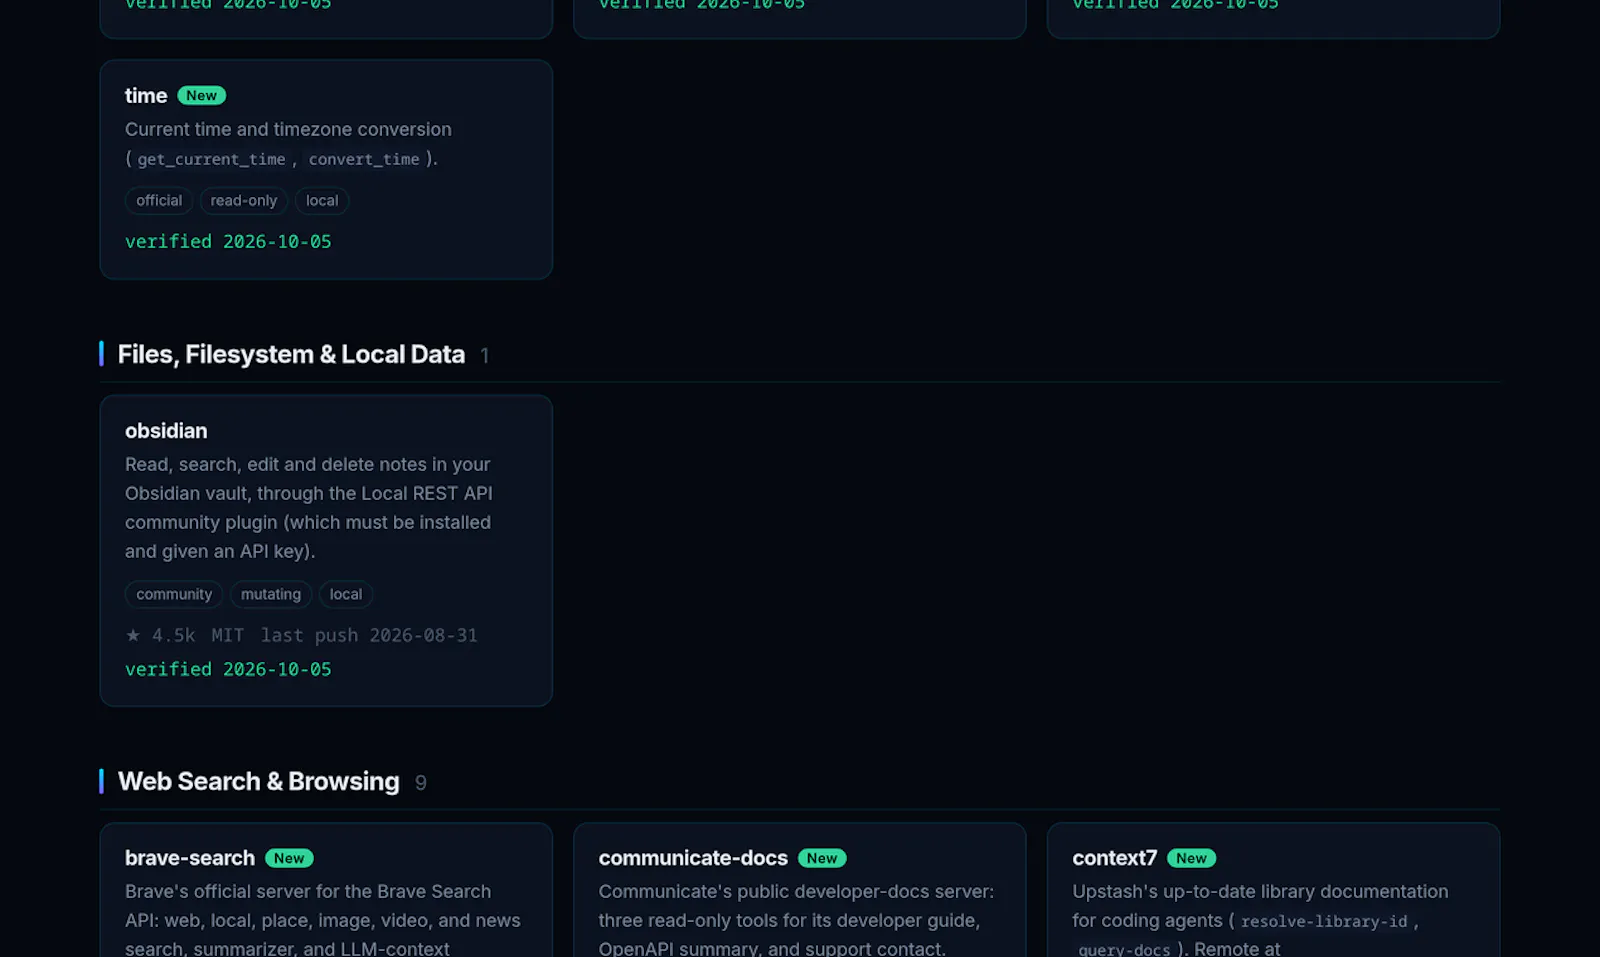
Task: Click the New badge beside brave-search
Action: coord(289,858)
